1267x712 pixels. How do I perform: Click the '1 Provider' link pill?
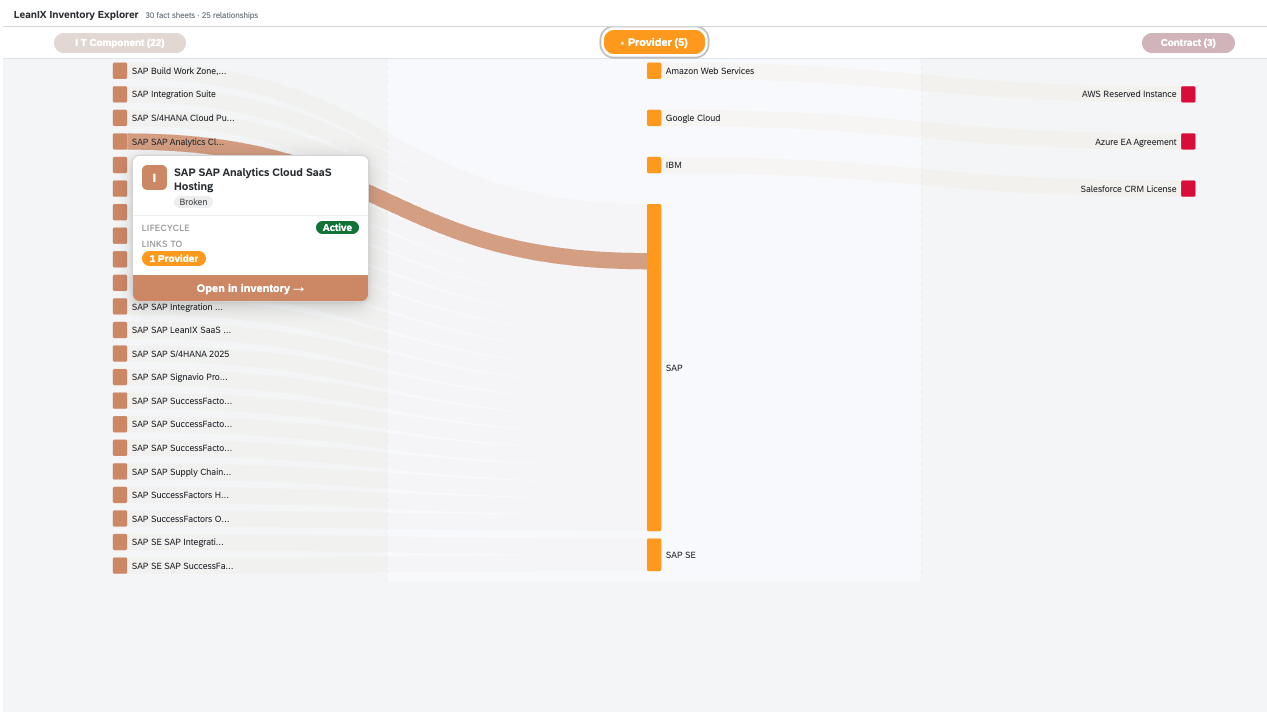(174, 259)
